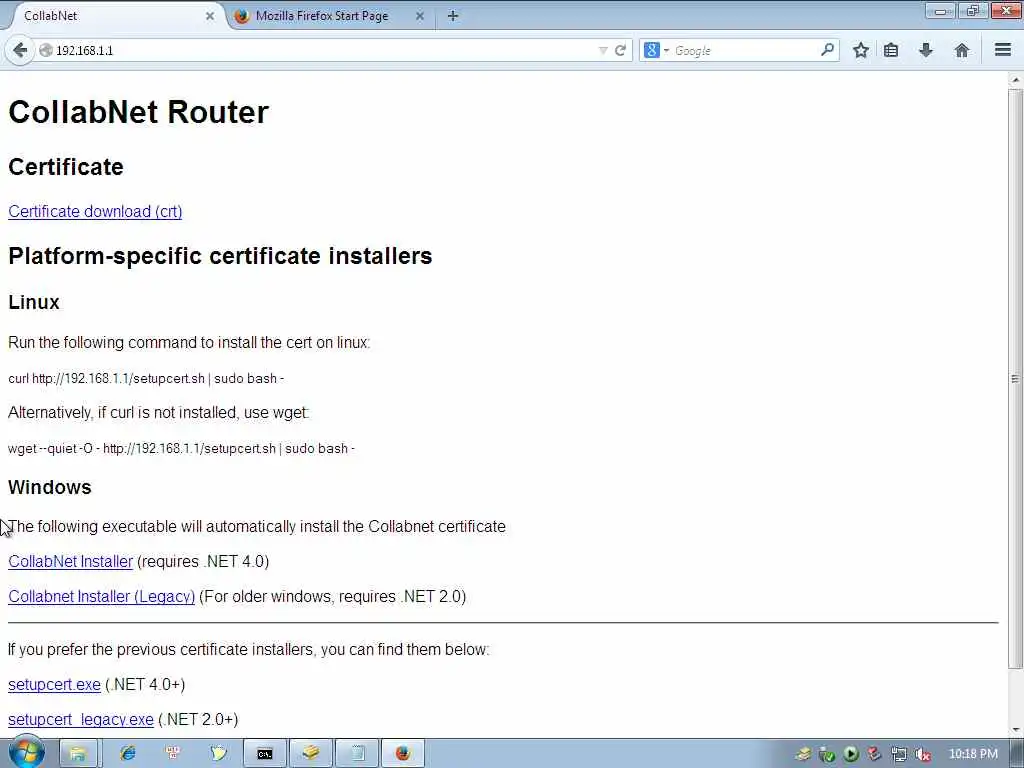The image size is (1024, 768).
Task: Open the Certificate download (crt) link
Action: point(95,212)
